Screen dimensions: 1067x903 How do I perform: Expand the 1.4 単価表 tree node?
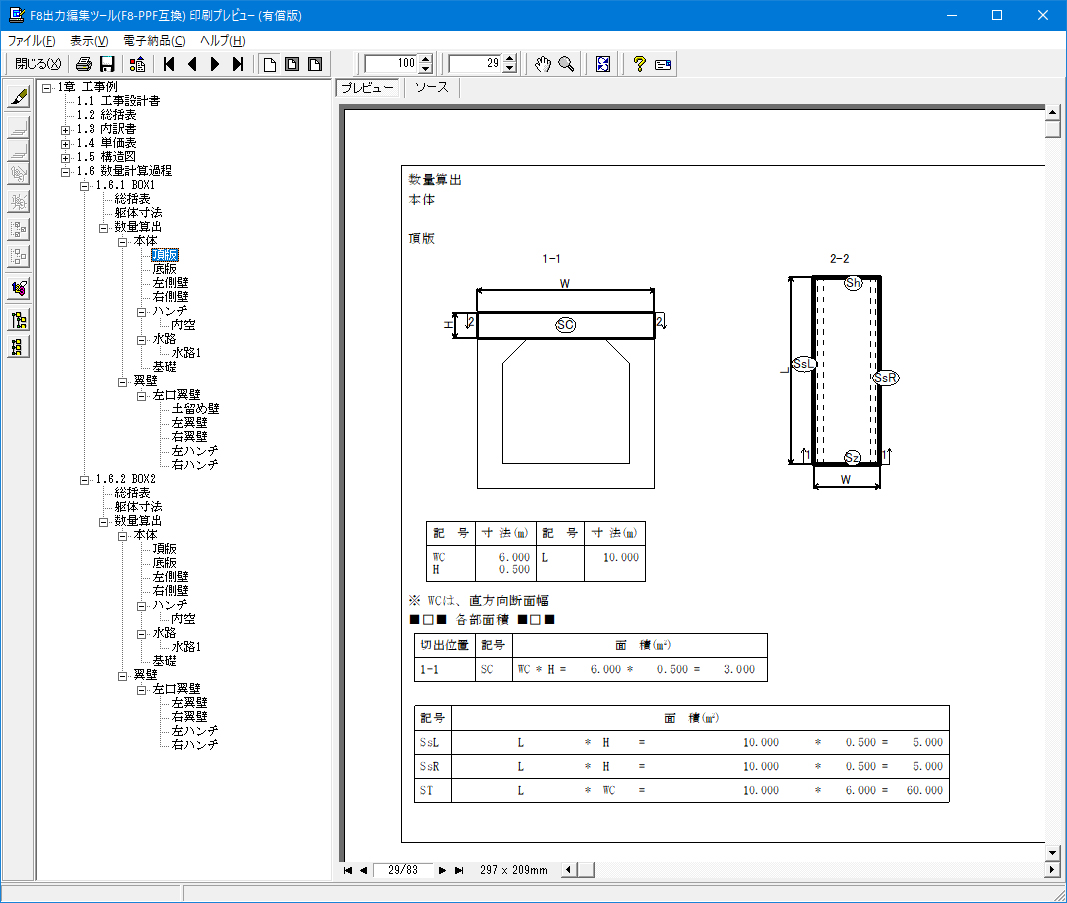click(x=65, y=144)
